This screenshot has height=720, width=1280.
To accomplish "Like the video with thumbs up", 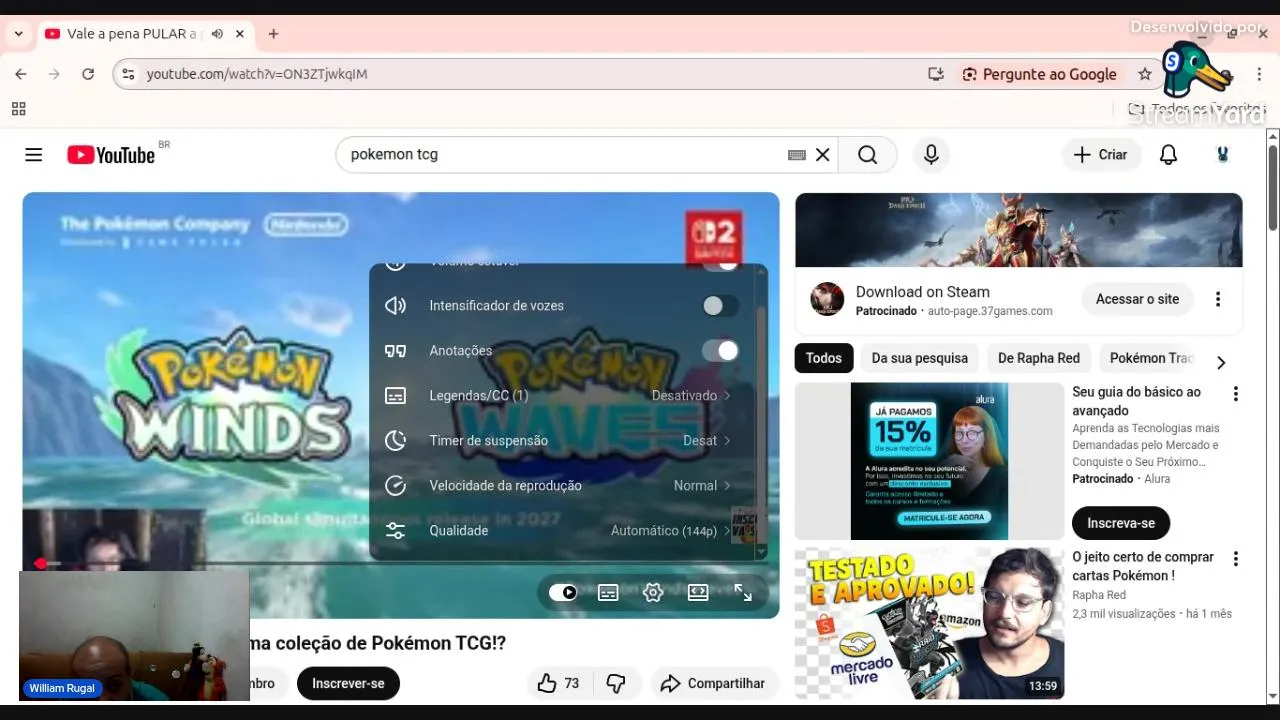I will [x=559, y=683].
